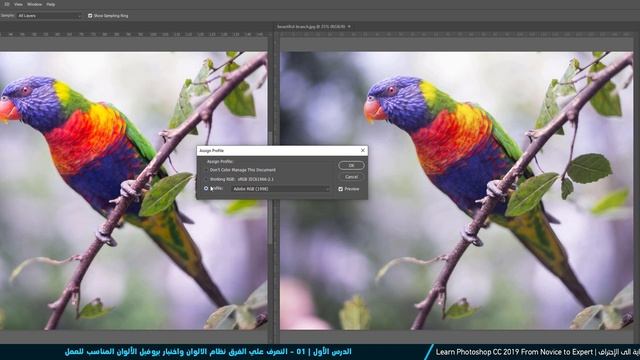The width and height of the screenshot is (640, 360).
Task: Click the parrot image in left document
Action: 133,190
